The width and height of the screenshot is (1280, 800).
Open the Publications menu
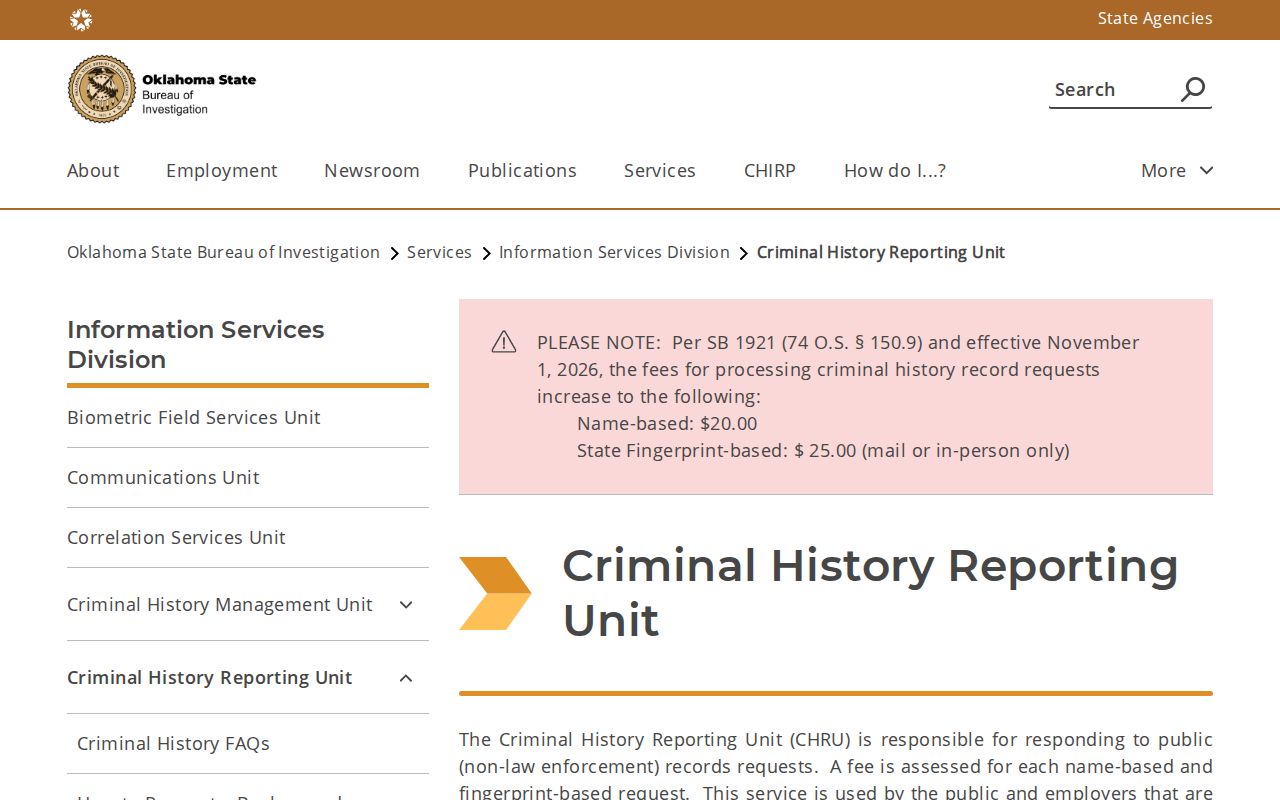522,170
